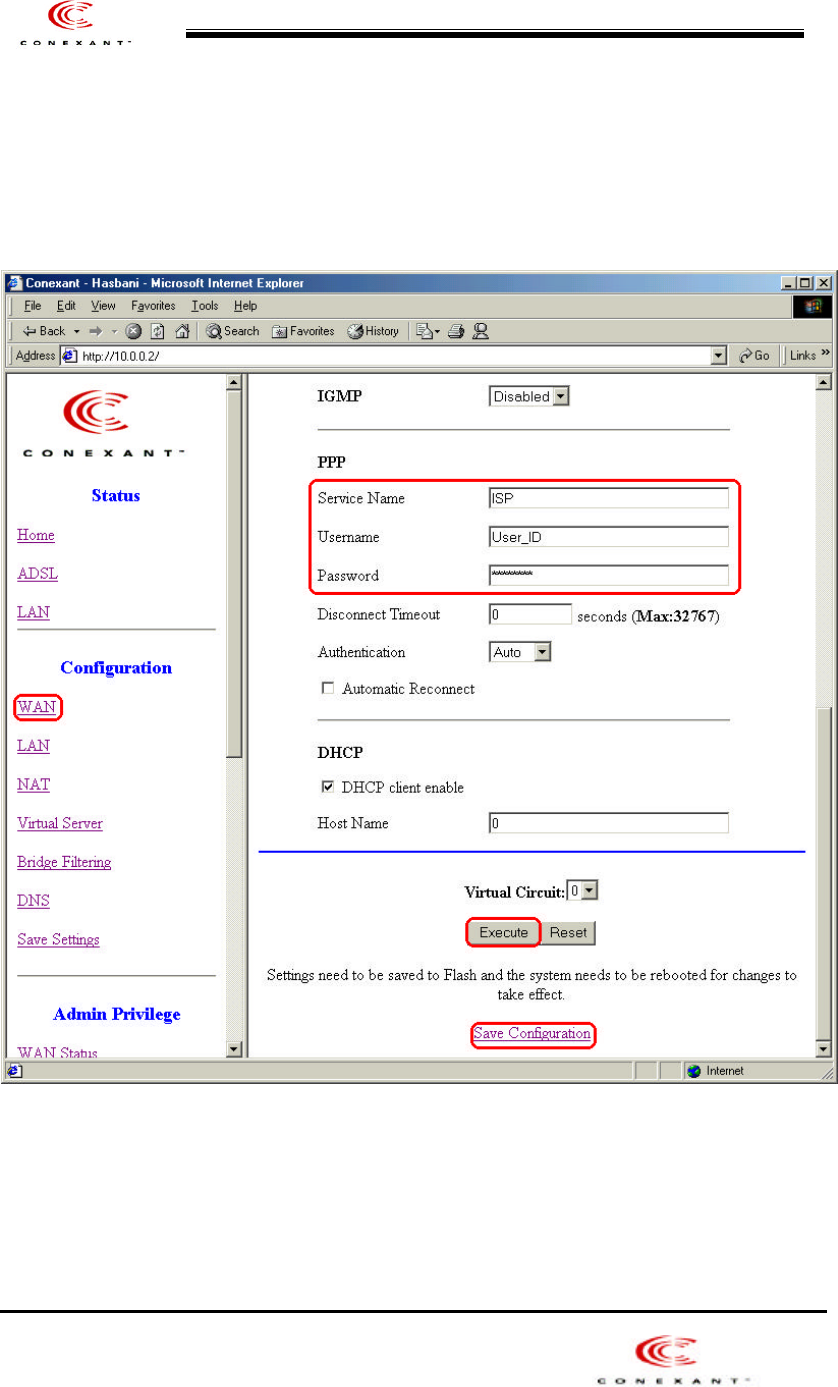Open the LAN link under Status
This screenshot has height=1387, width=838.
33,612
